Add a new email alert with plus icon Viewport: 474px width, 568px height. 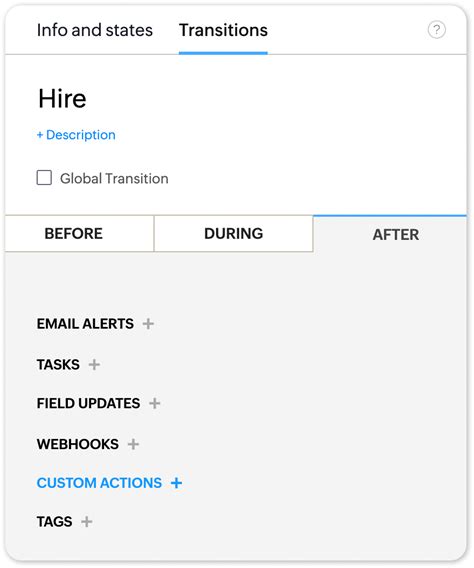[x=148, y=323]
